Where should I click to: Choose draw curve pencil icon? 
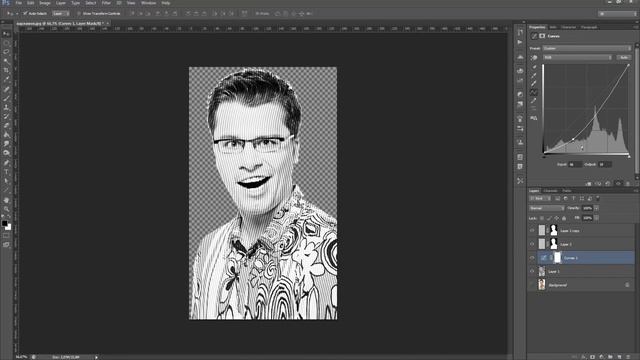534,101
